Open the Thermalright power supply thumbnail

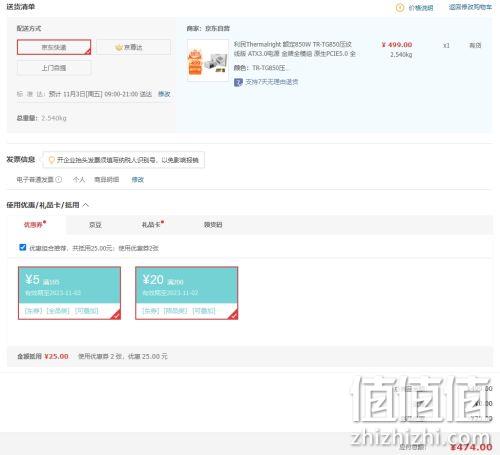tap(208, 60)
